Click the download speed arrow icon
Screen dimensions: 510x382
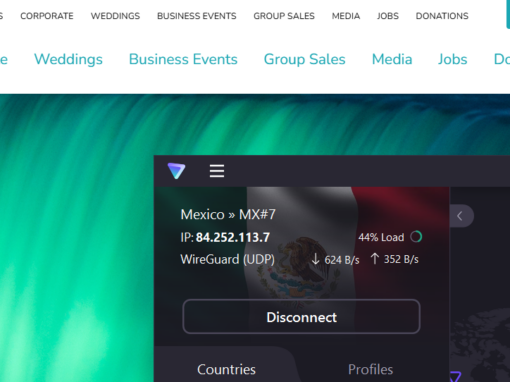click(315, 259)
